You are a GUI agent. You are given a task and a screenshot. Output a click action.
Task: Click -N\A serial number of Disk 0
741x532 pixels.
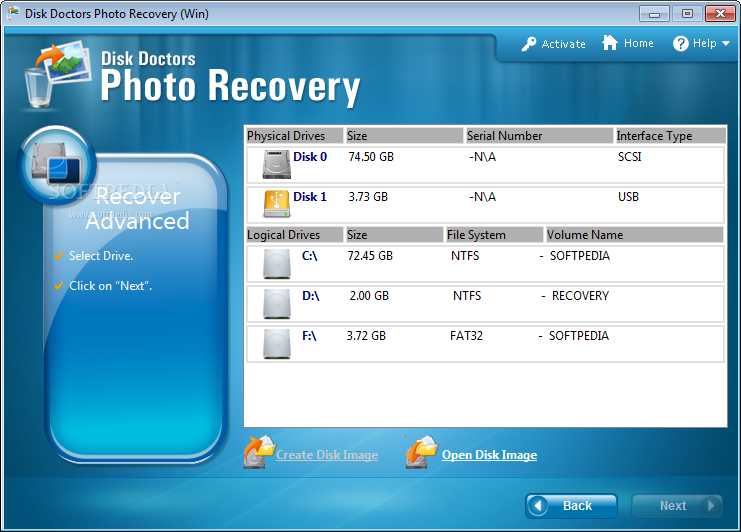482,157
